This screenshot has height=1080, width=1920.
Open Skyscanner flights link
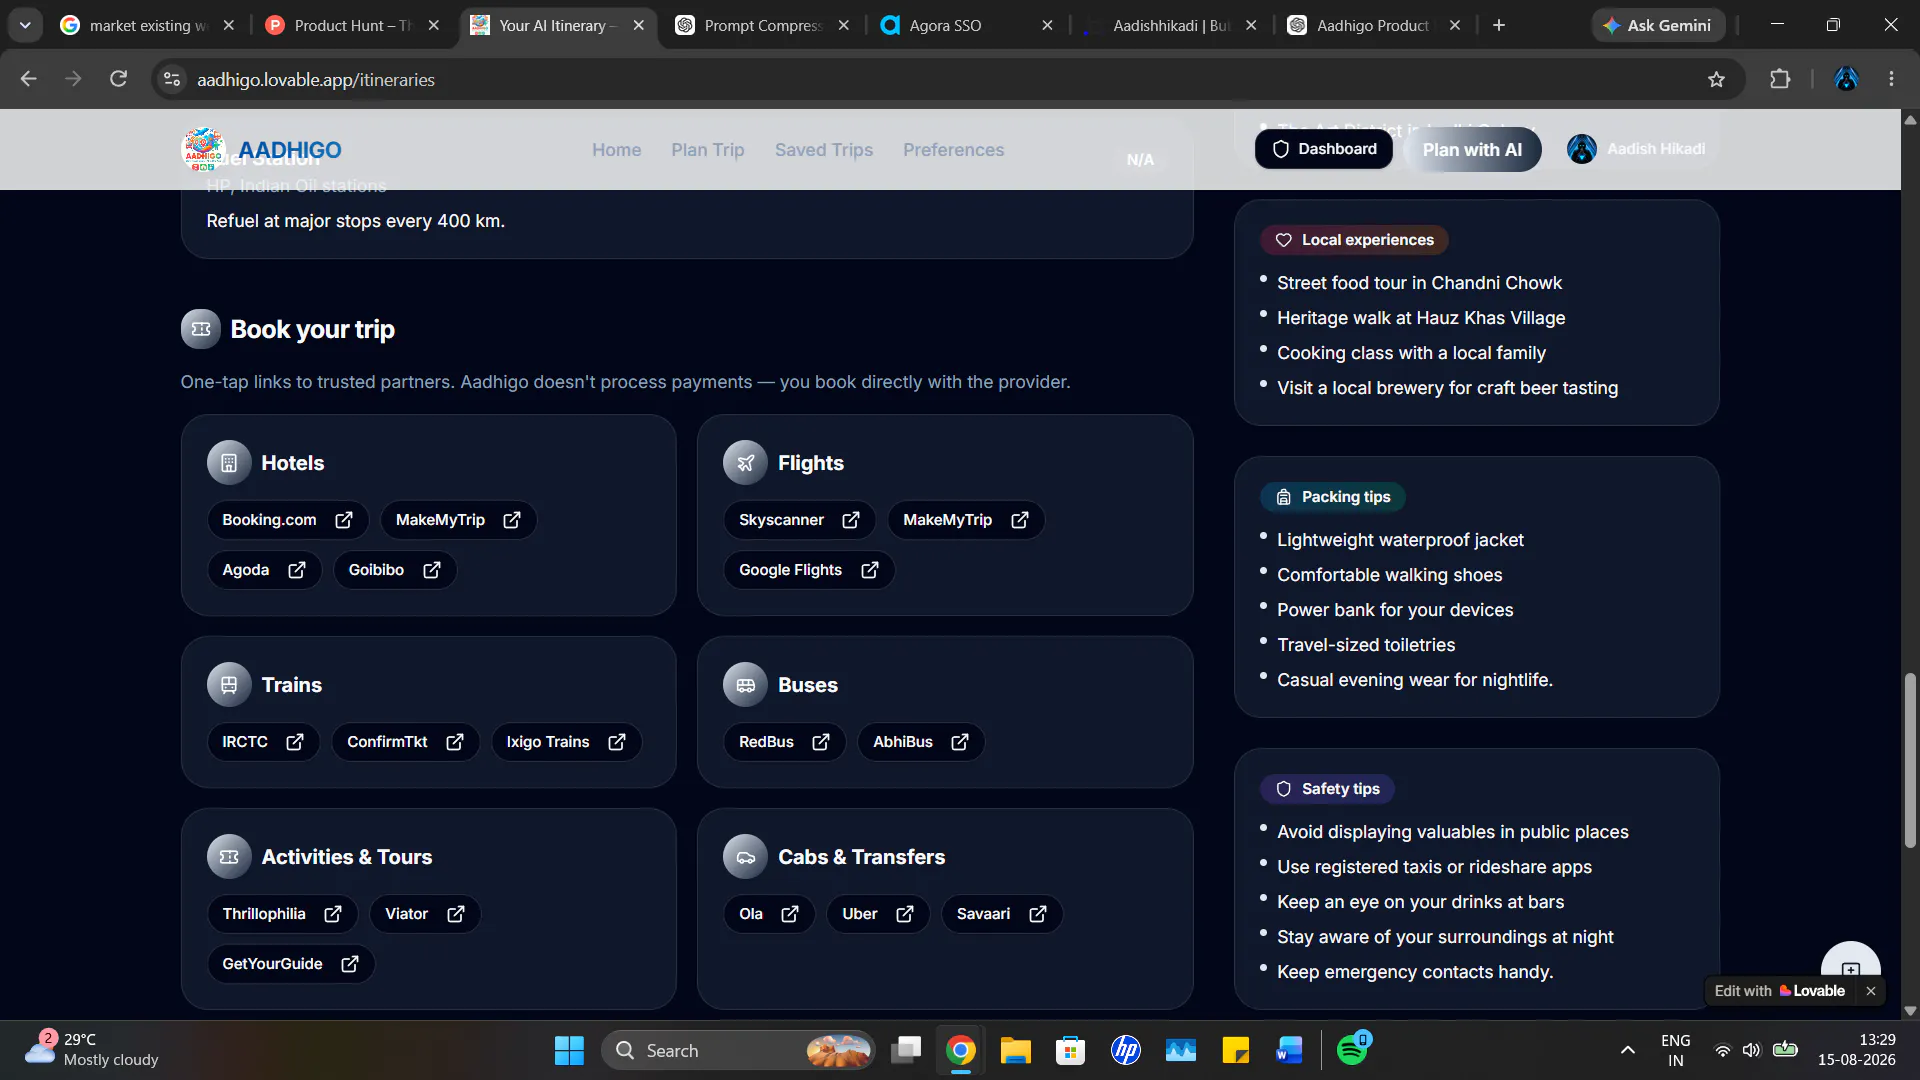pos(799,520)
